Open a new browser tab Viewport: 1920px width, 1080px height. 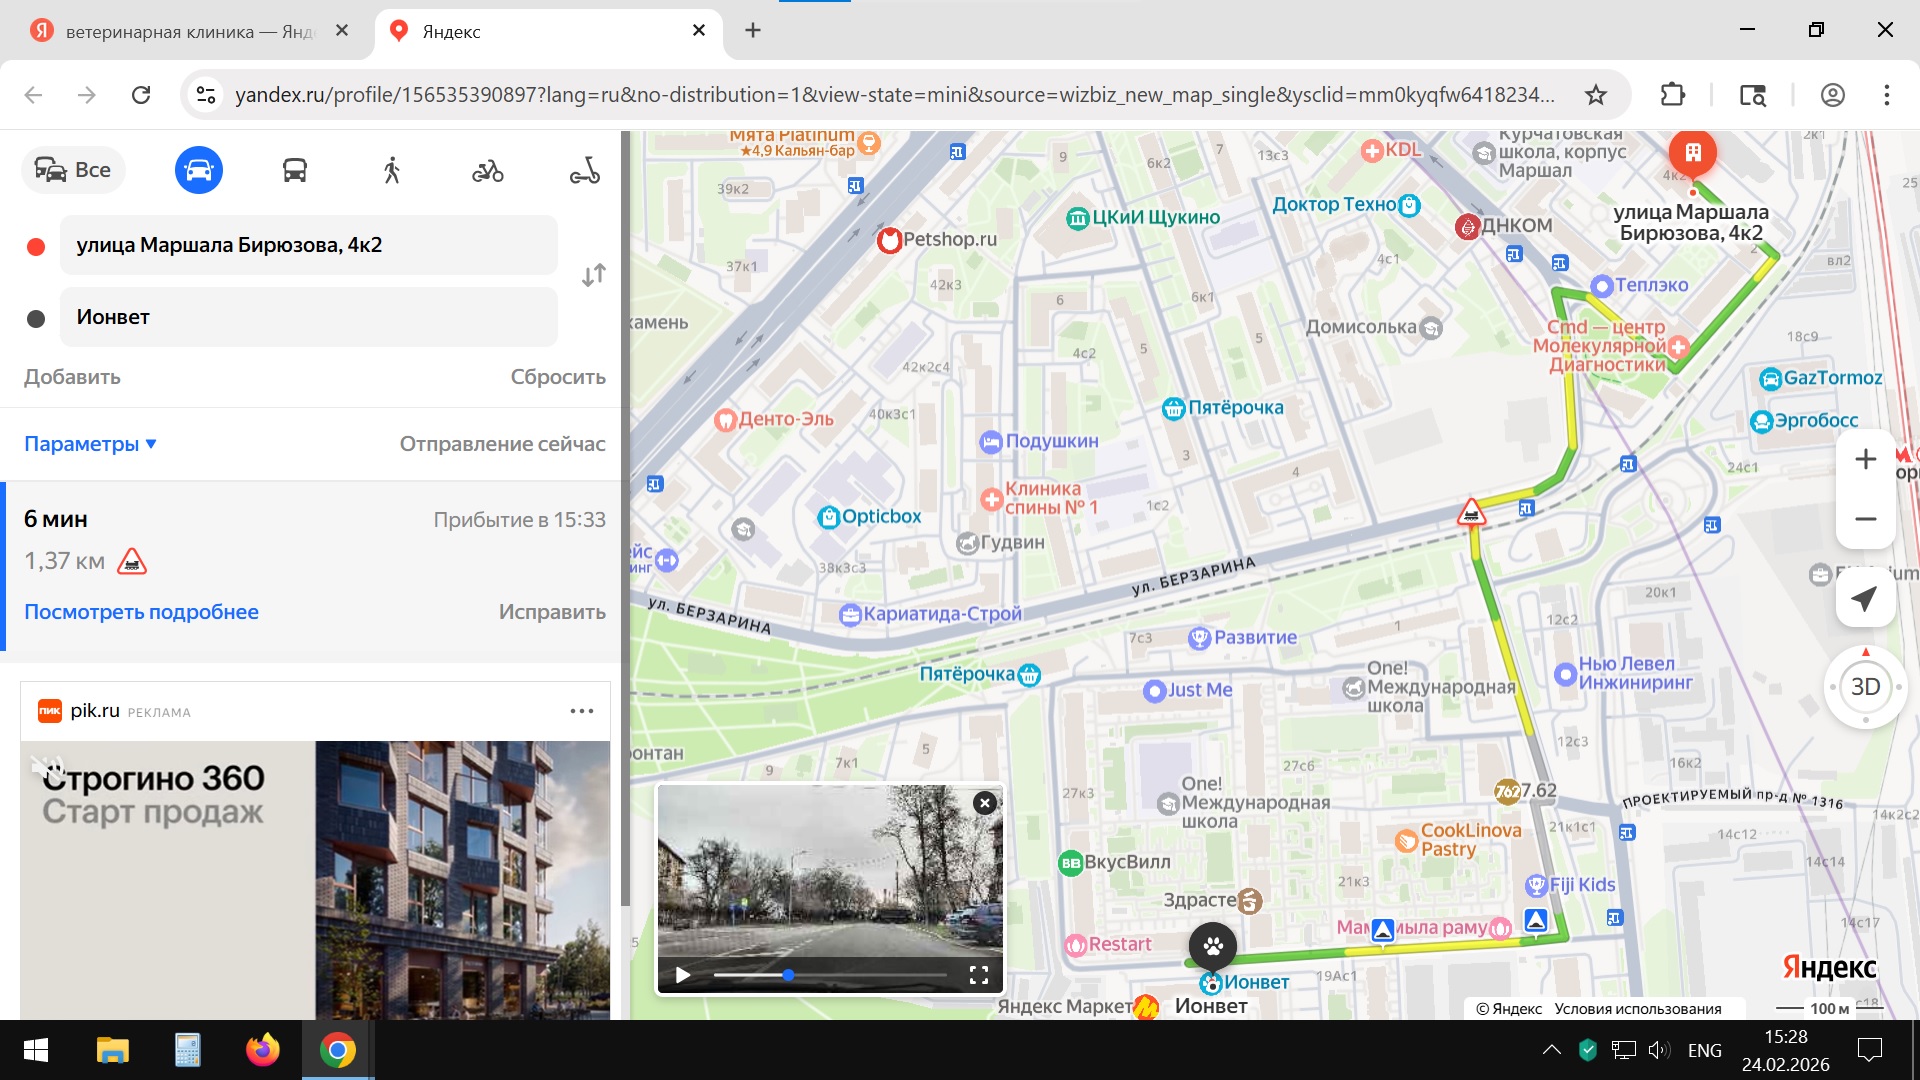753,31
